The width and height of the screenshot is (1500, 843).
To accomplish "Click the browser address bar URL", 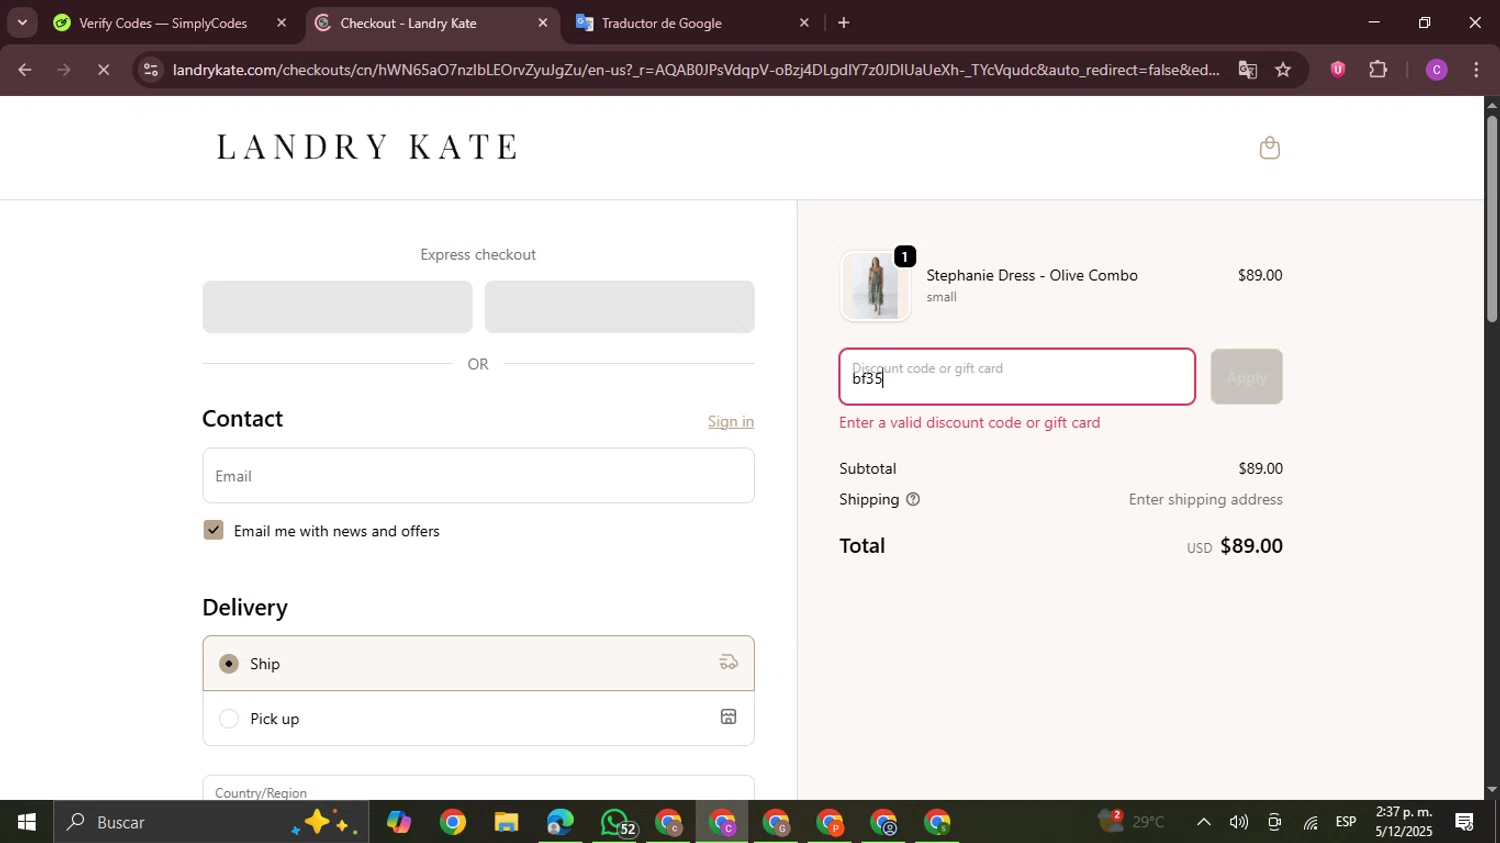I will click(x=695, y=70).
